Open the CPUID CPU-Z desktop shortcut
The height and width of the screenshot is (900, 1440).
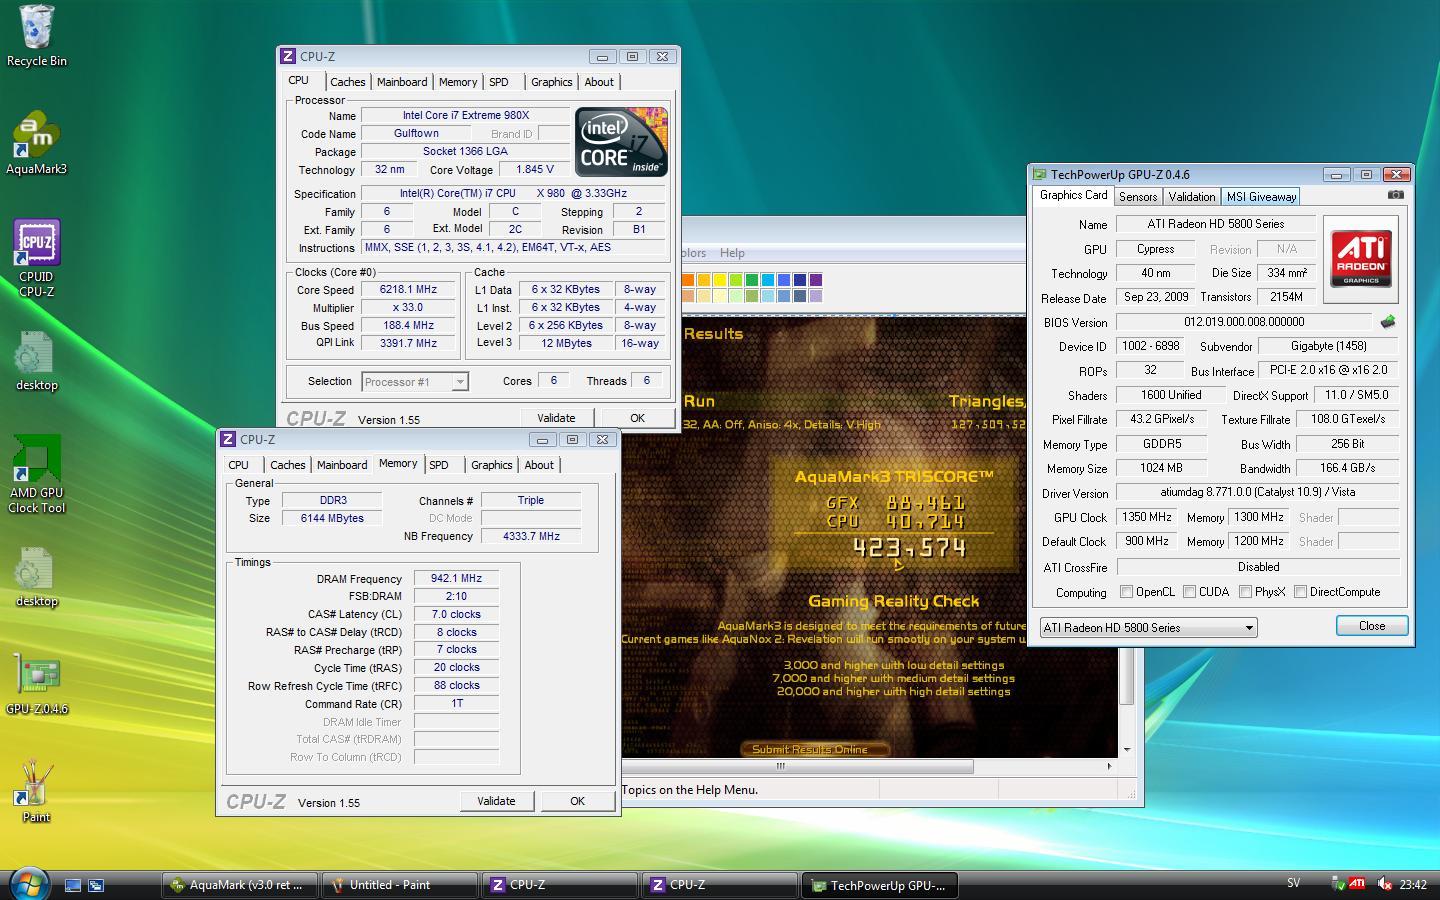tap(36, 258)
